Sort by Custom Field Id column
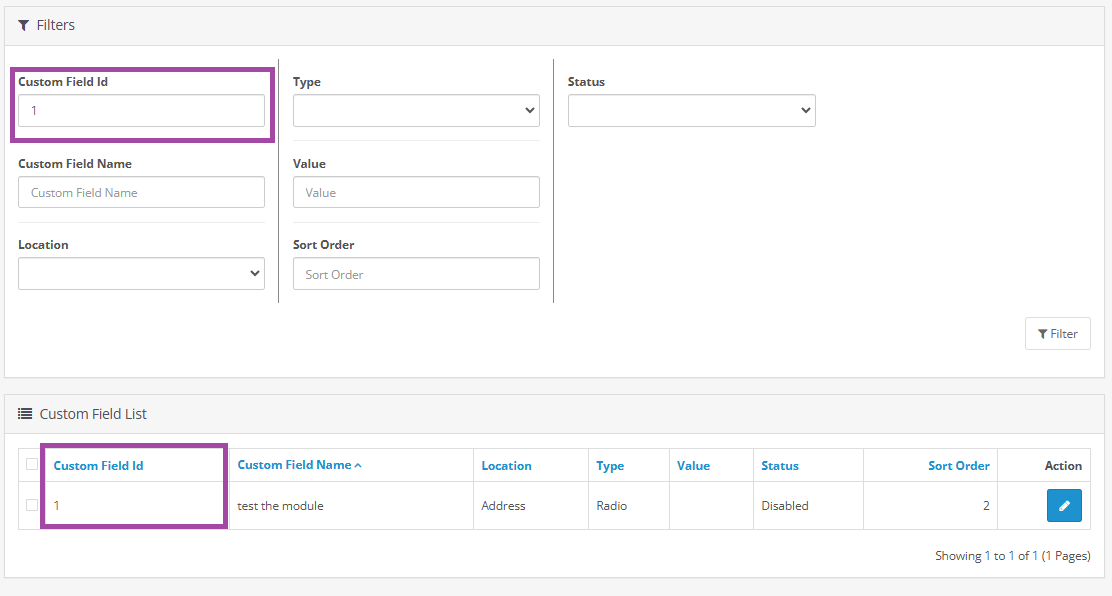Viewport: 1112px width, 596px height. click(98, 466)
